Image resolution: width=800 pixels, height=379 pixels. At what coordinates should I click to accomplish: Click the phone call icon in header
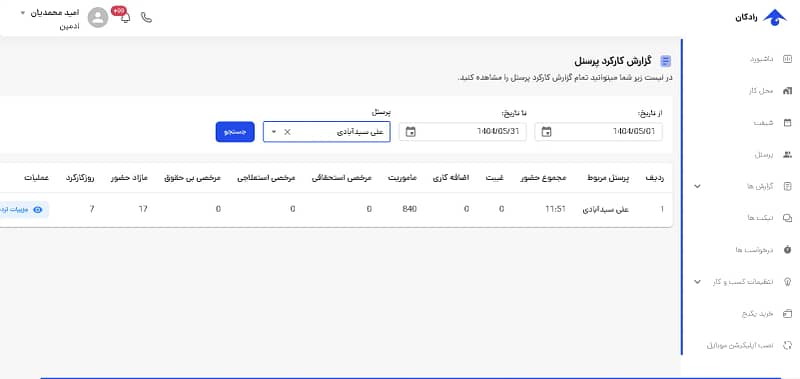pyautogui.click(x=146, y=18)
